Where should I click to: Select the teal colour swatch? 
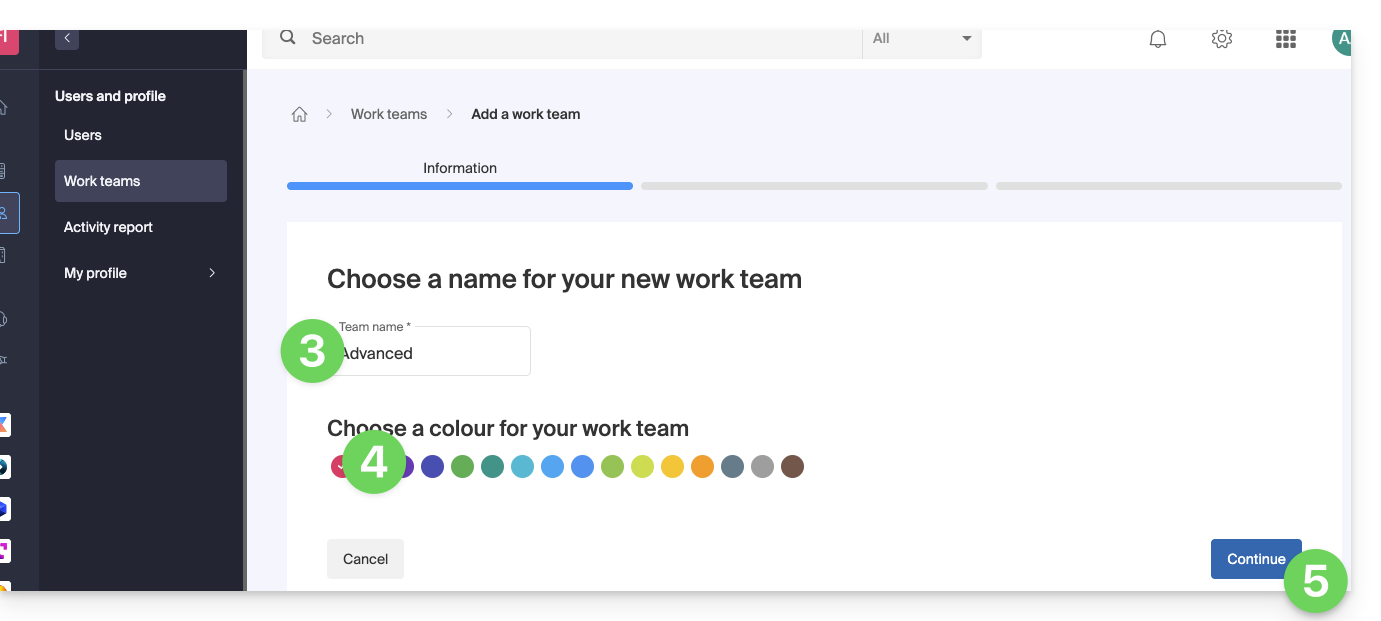point(492,467)
